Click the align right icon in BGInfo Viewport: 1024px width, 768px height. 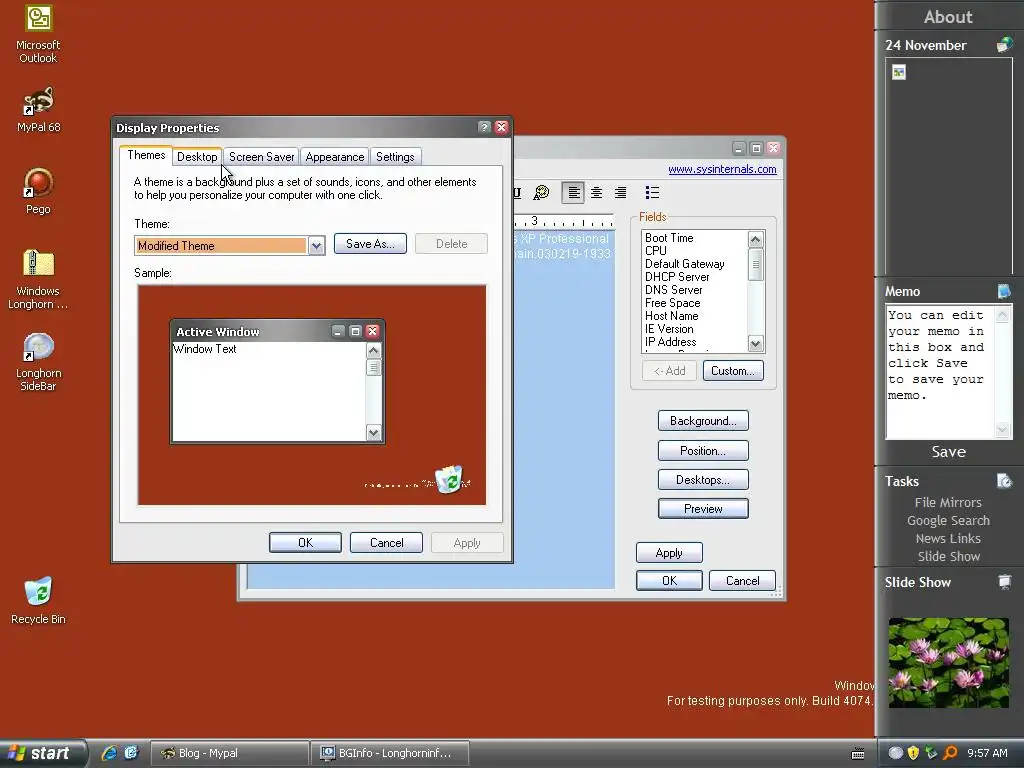click(x=620, y=193)
